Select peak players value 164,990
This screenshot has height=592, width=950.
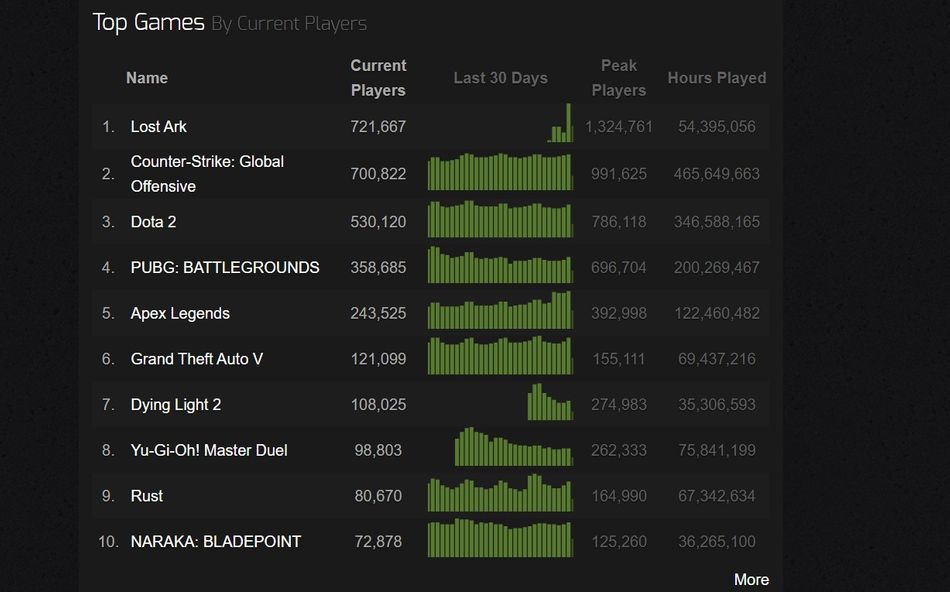point(619,496)
